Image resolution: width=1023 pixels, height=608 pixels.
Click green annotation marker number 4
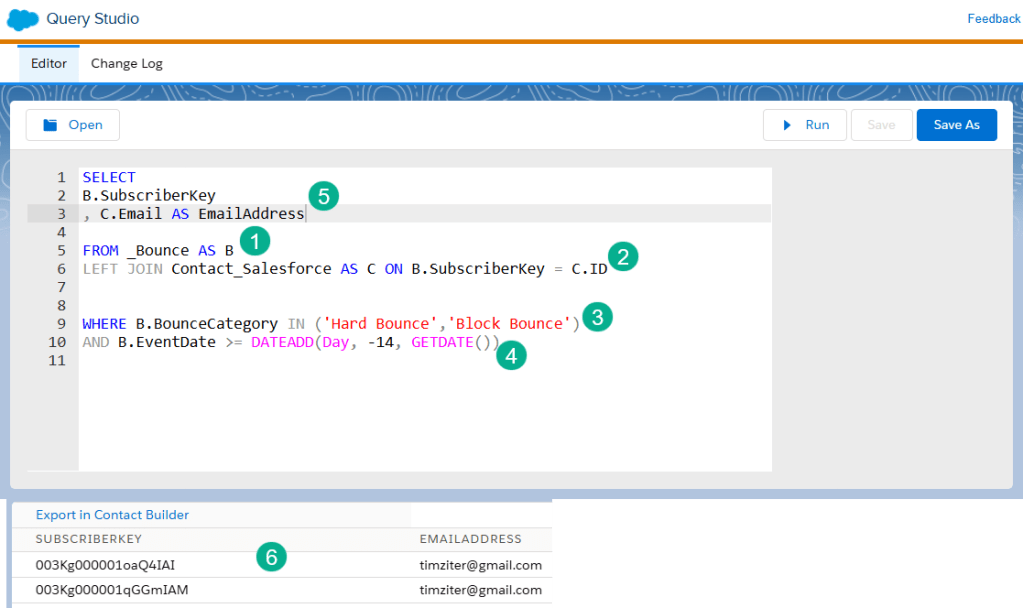pos(511,355)
